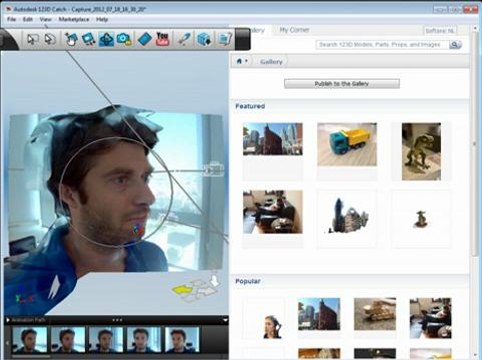Select the blue pin marker tool

coord(184,39)
